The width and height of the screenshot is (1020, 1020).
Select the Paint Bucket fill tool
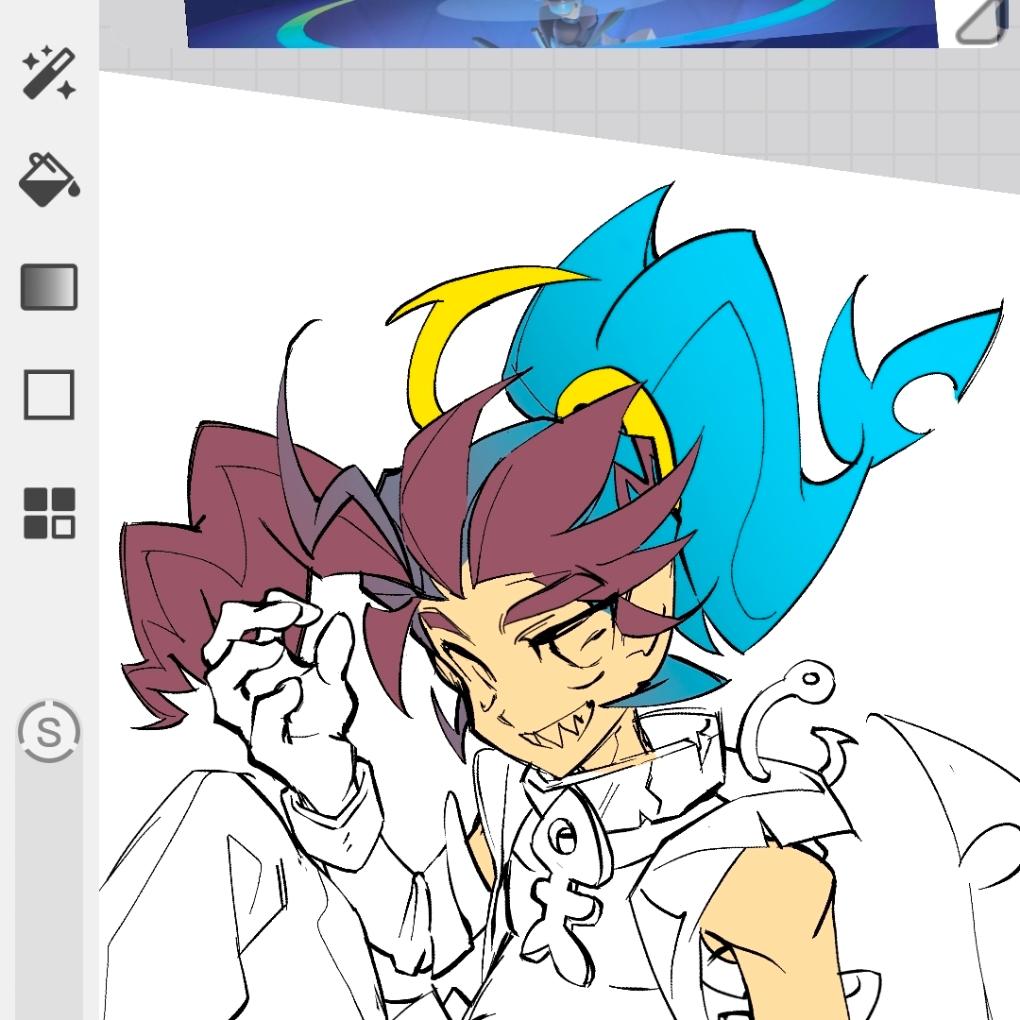49,180
